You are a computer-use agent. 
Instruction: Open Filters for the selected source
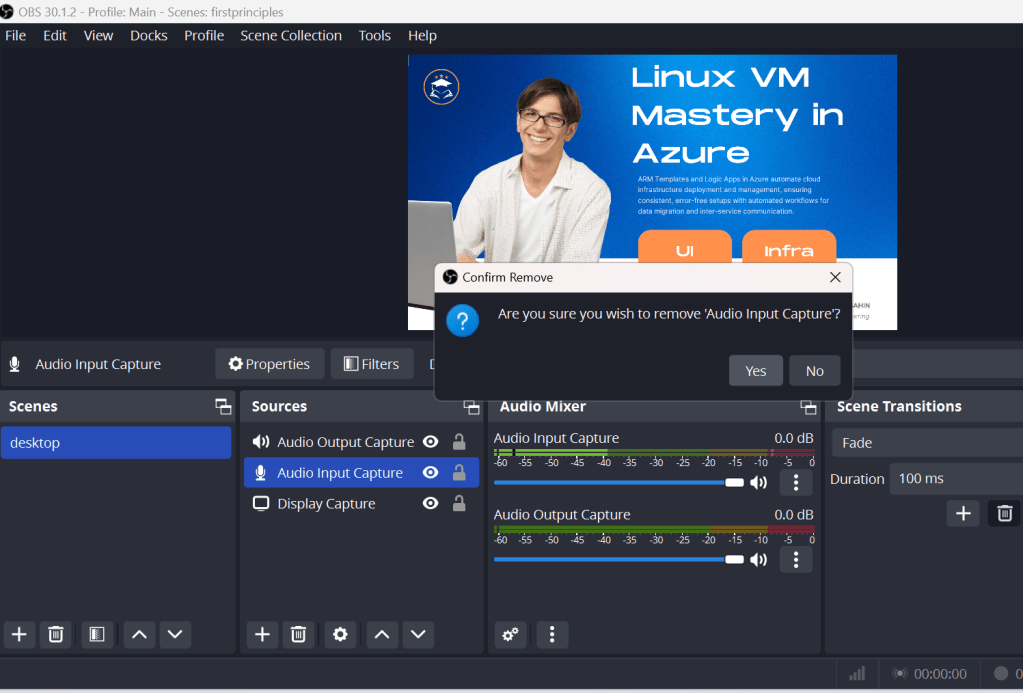372,363
